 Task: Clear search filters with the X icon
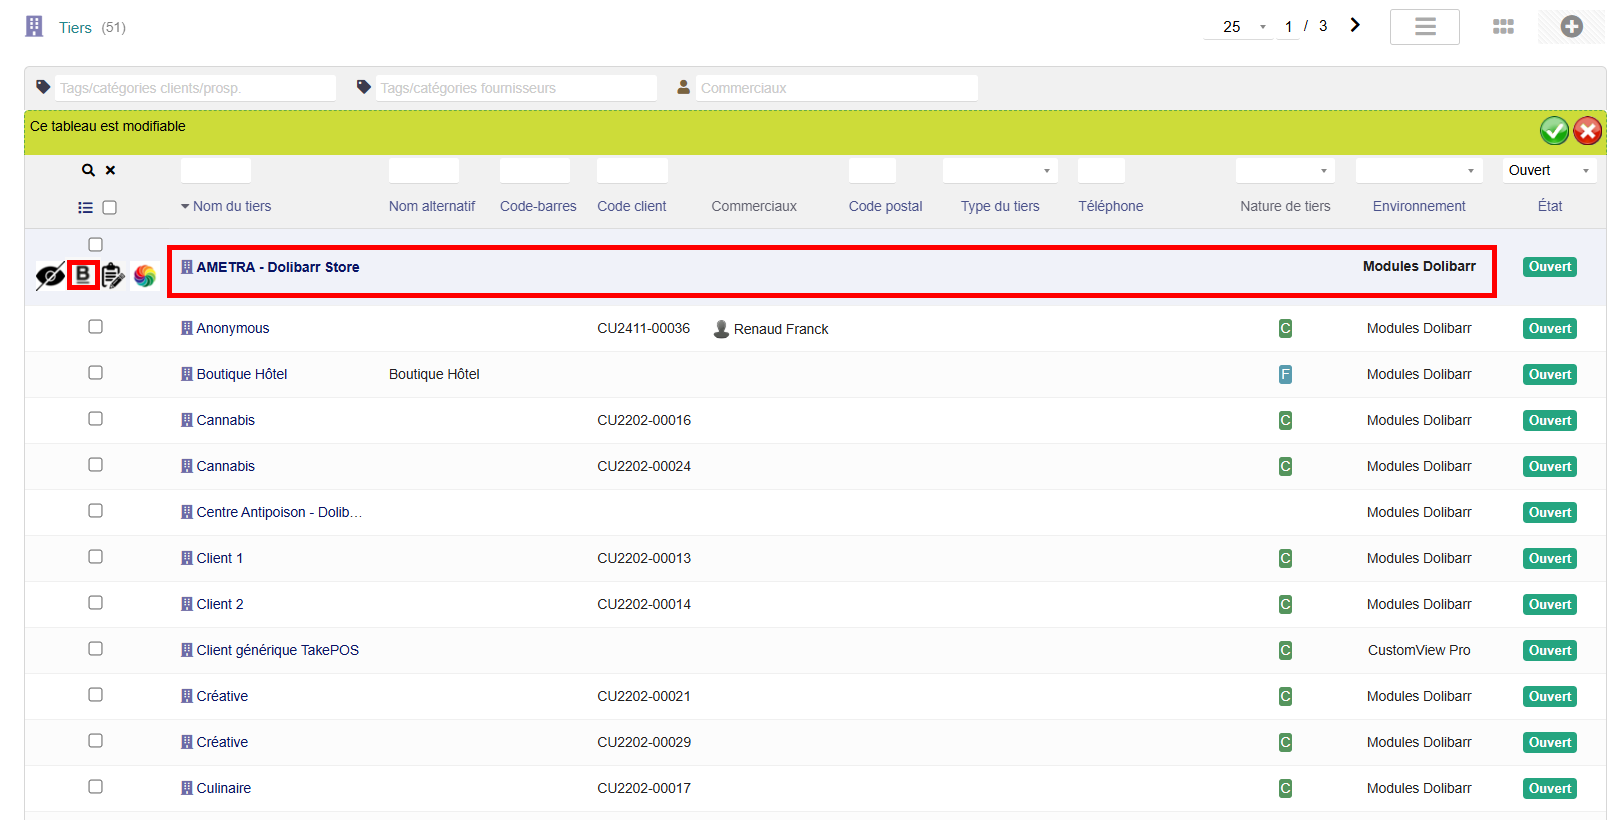(111, 171)
